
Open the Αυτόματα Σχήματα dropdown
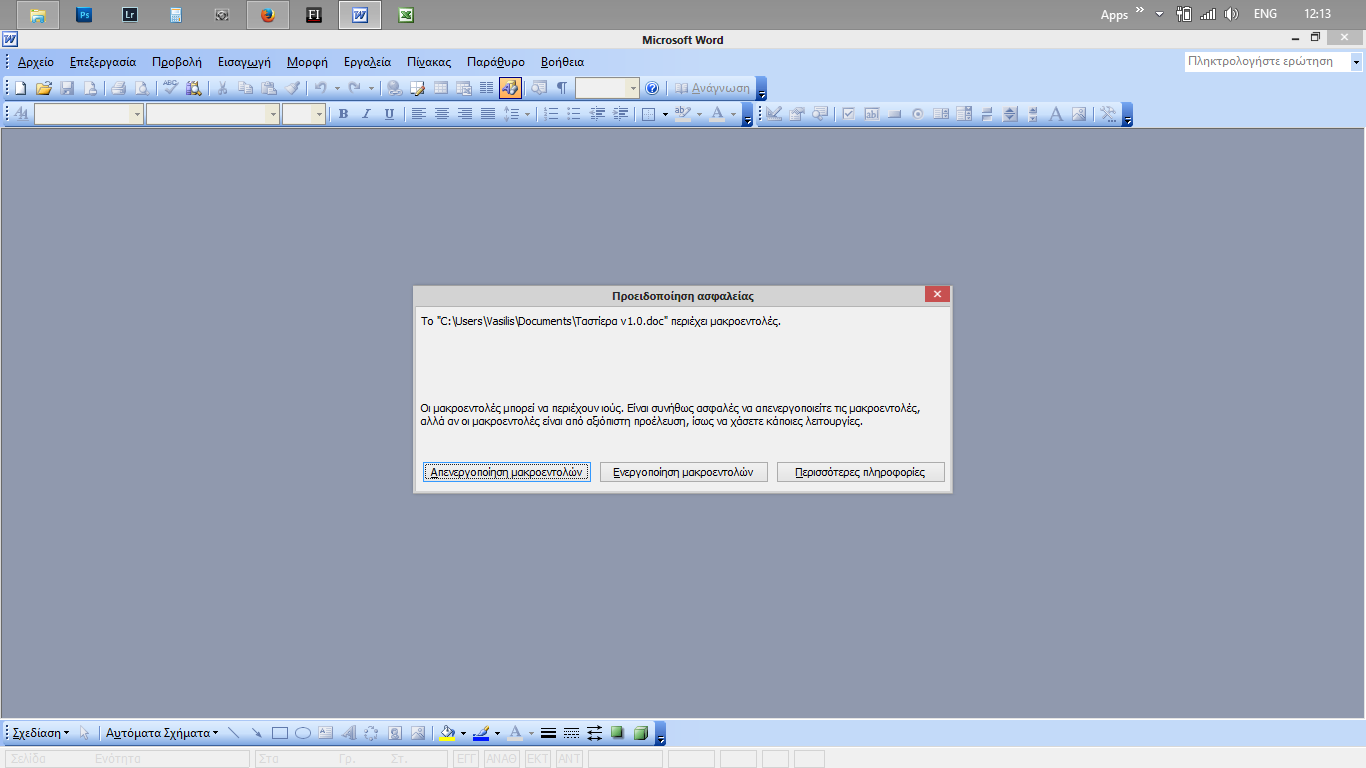[x=161, y=733]
